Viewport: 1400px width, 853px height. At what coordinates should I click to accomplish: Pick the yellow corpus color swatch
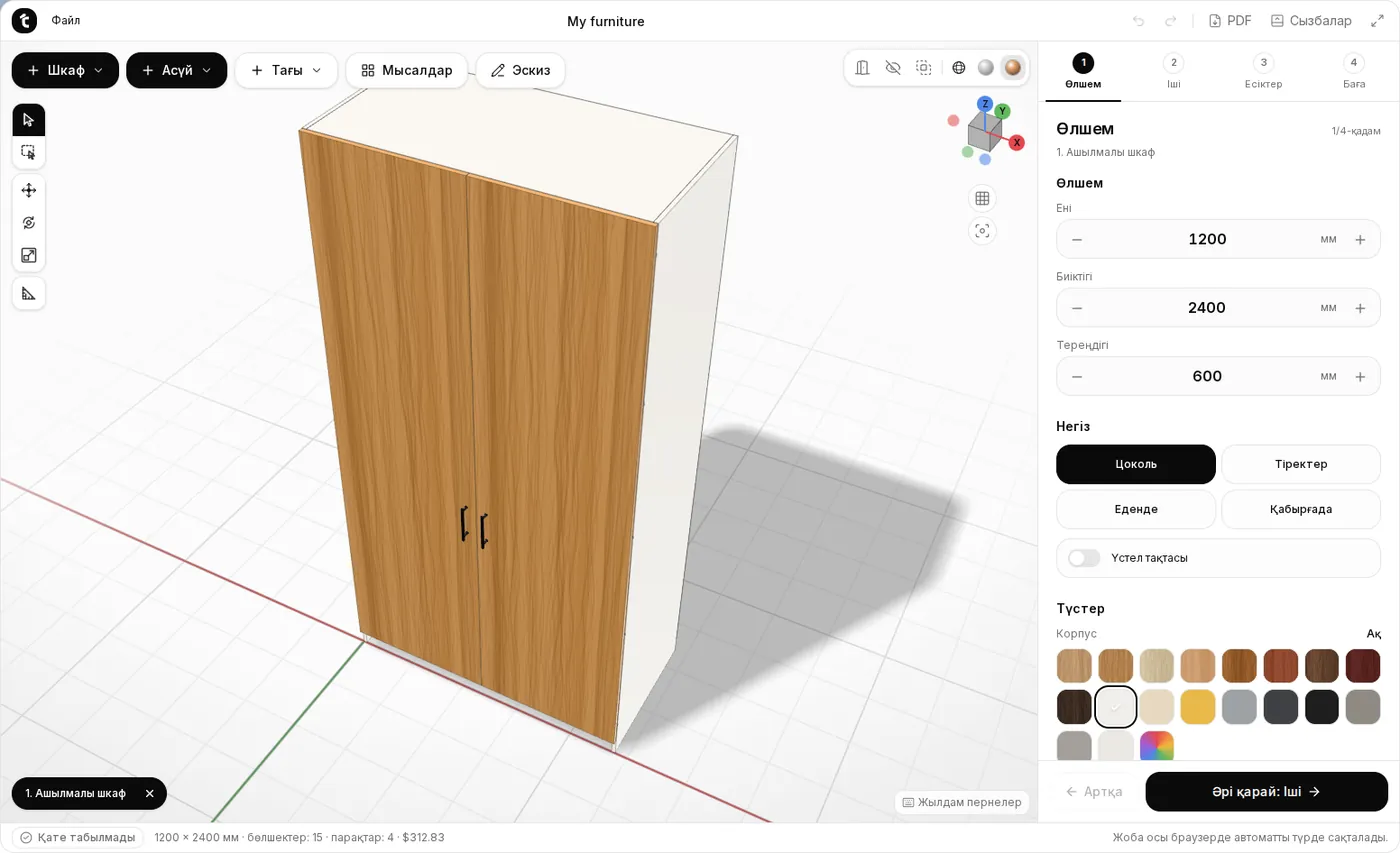point(1198,707)
